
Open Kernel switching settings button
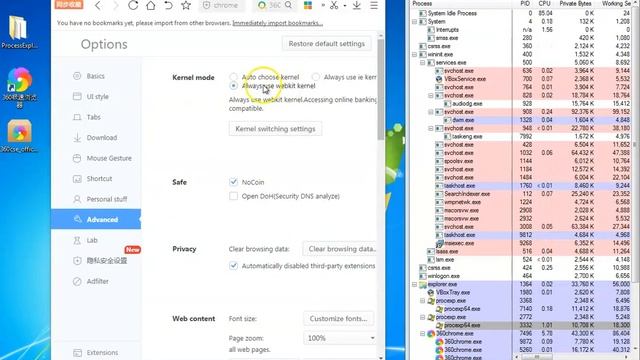(x=275, y=129)
